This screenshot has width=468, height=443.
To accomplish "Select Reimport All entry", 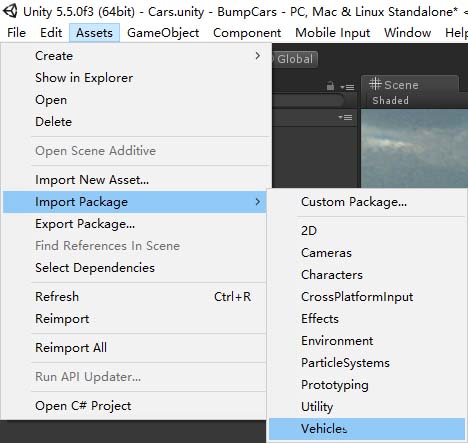I will (134, 348).
